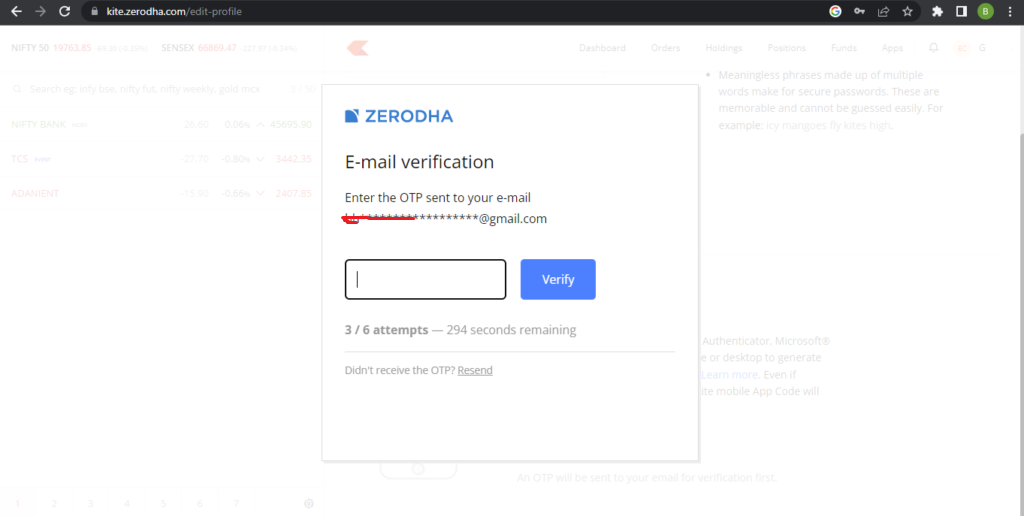Click the Funds menu item
This screenshot has width=1024, height=516.
844,48
